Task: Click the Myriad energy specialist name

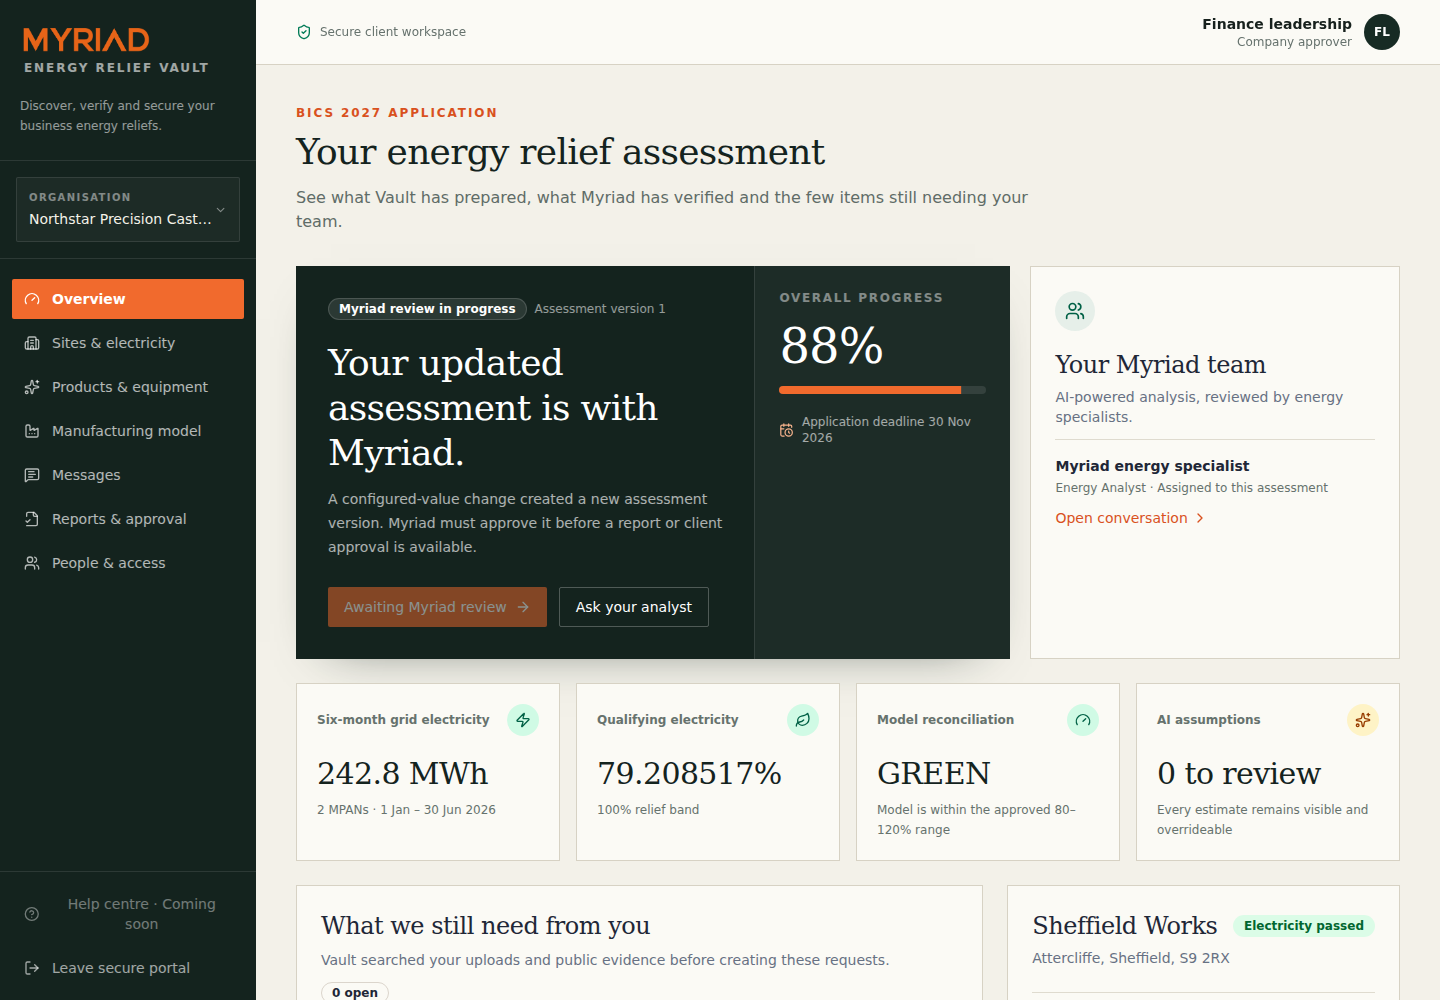Action: pos(1152,466)
